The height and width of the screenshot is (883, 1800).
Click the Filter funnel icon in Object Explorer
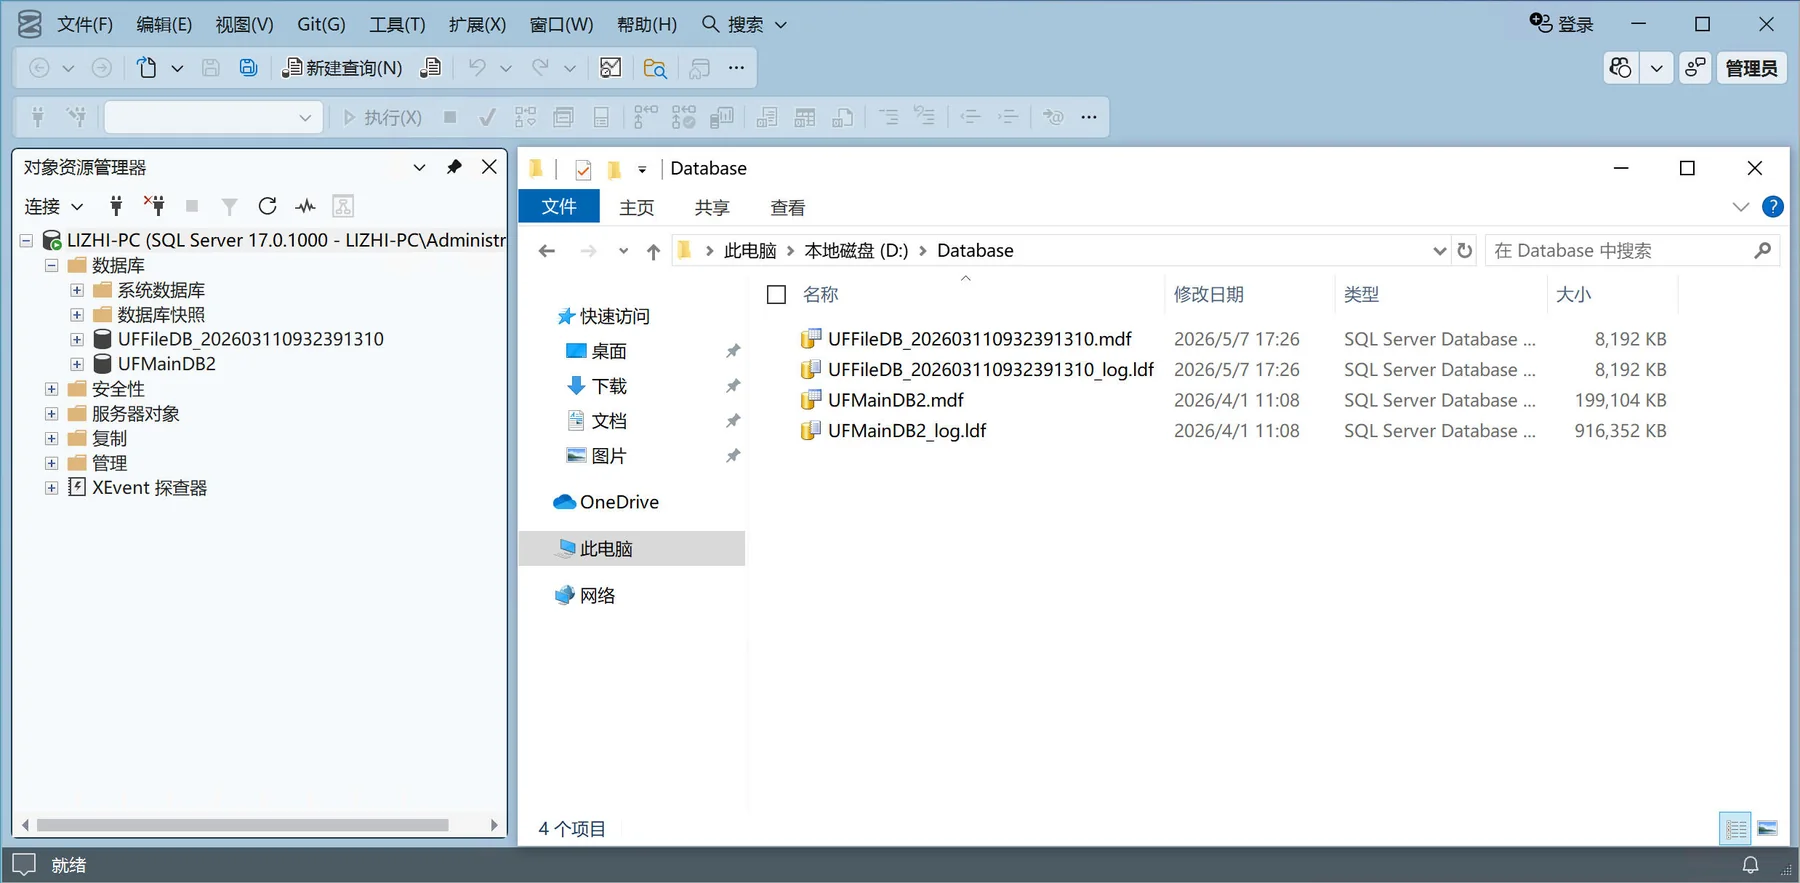tap(229, 206)
